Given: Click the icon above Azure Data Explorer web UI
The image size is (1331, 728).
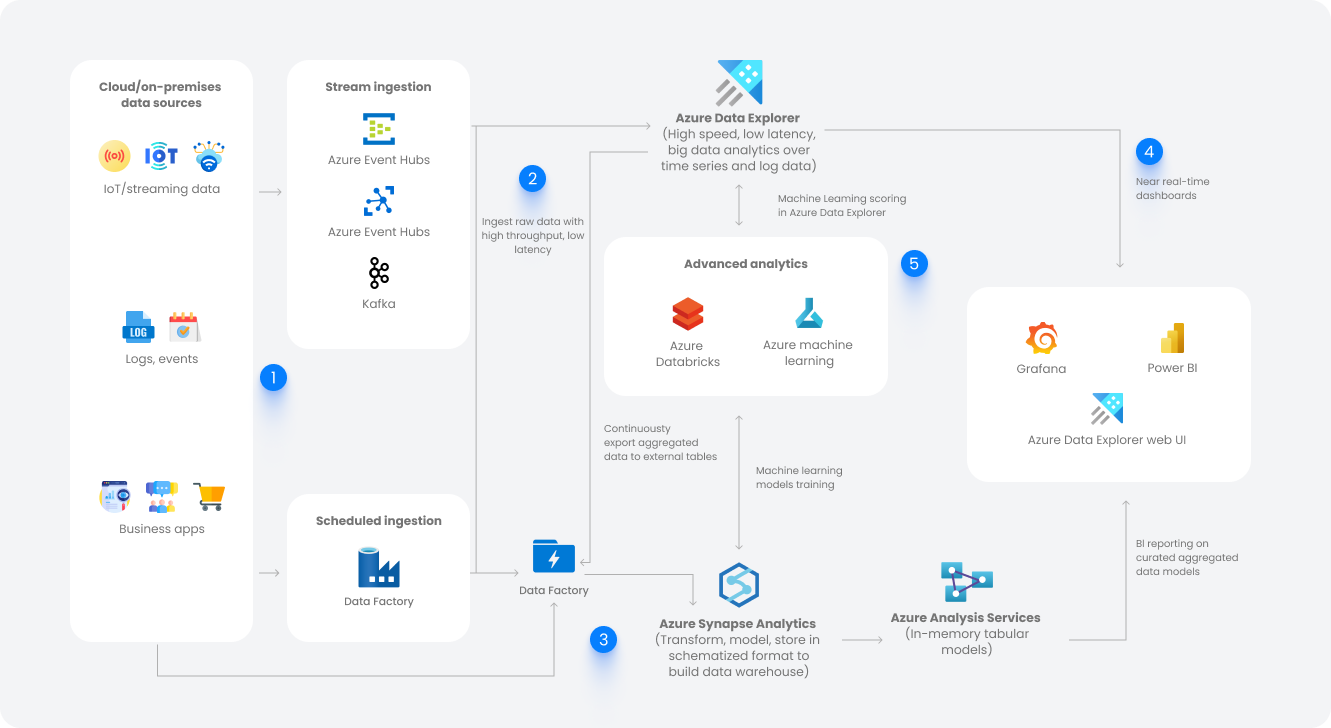Looking at the screenshot, I should 1107,409.
